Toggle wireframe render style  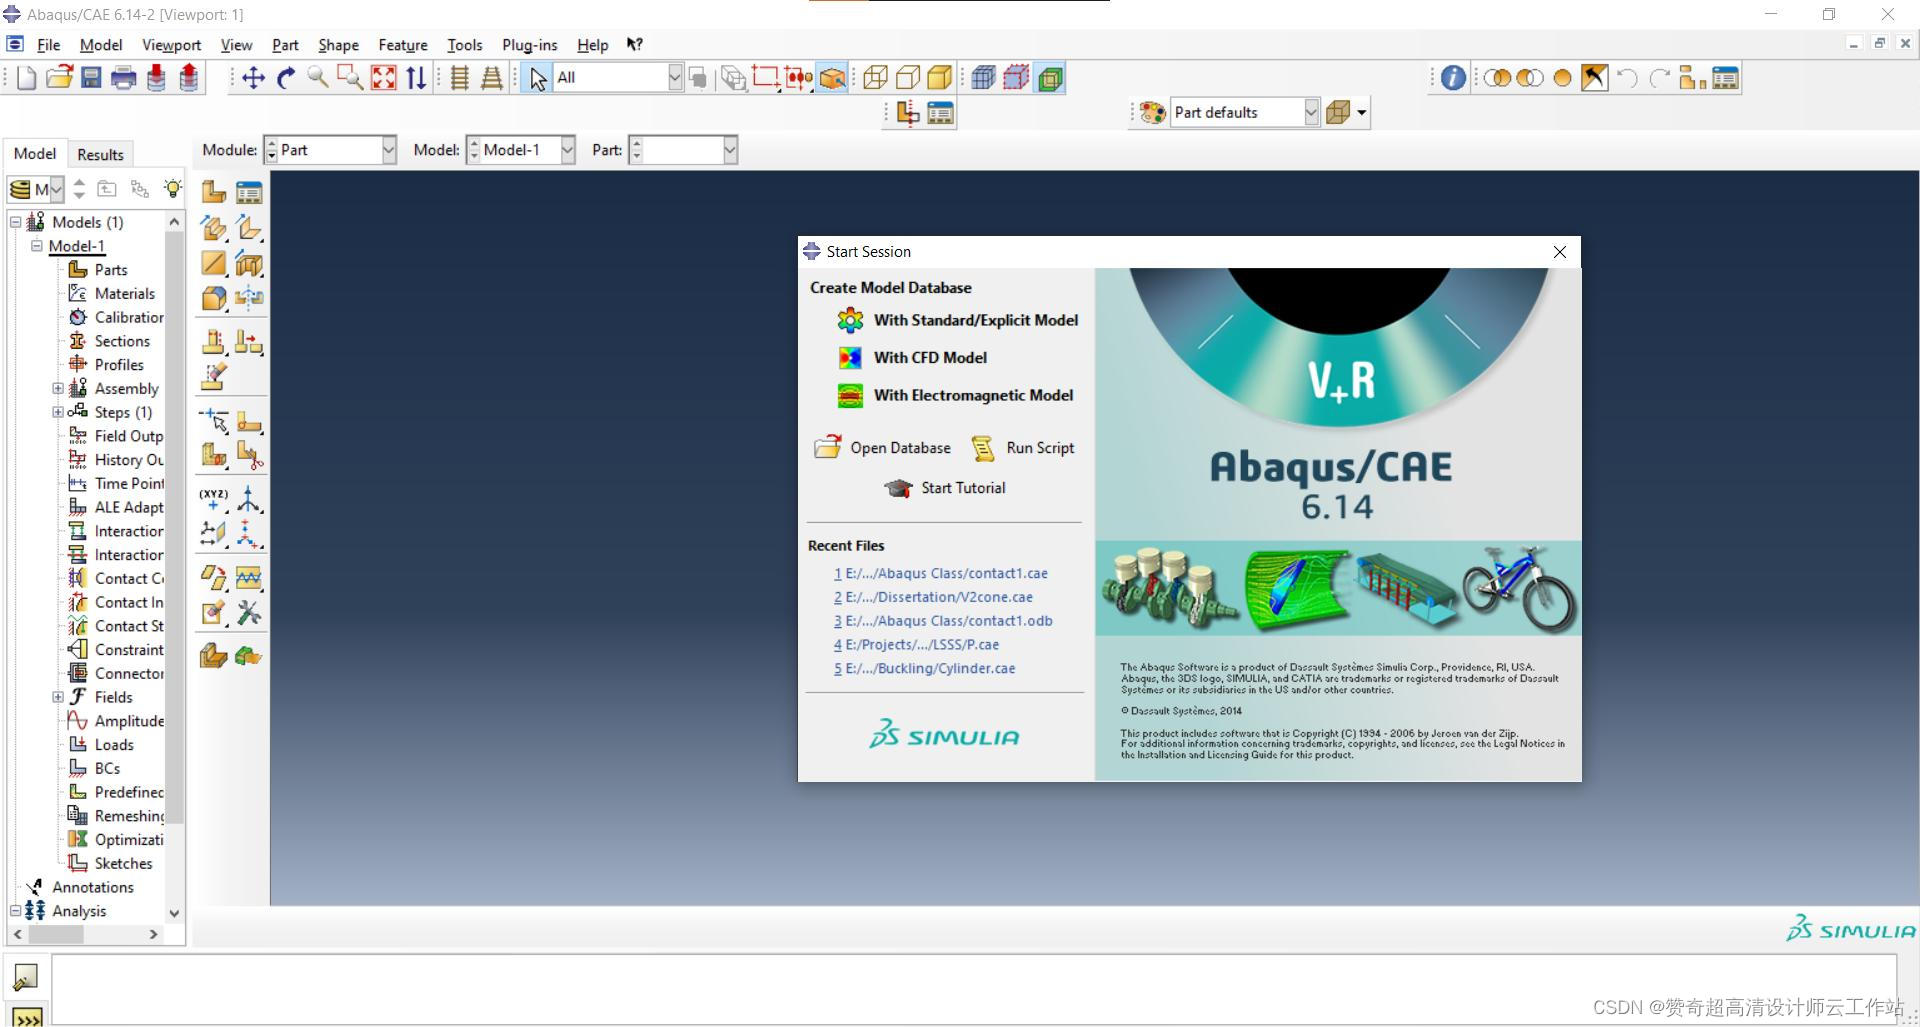(874, 77)
